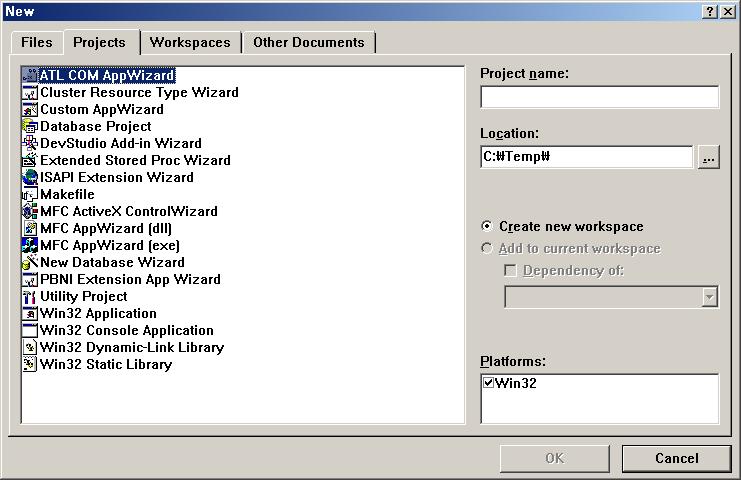Image resolution: width=741 pixels, height=480 pixels.
Task: Click the MFC AppWizard (dll) icon
Action: (30, 228)
